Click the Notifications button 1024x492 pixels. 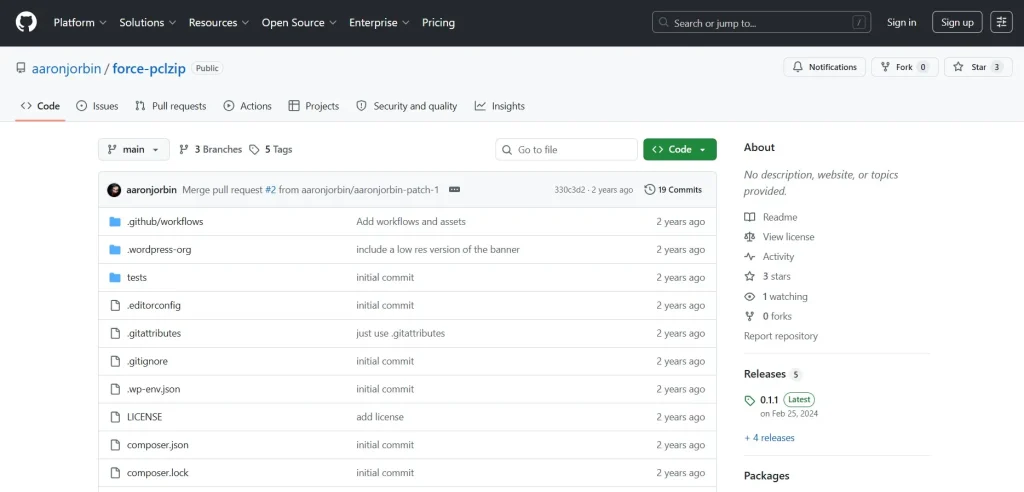(x=825, y=67)
